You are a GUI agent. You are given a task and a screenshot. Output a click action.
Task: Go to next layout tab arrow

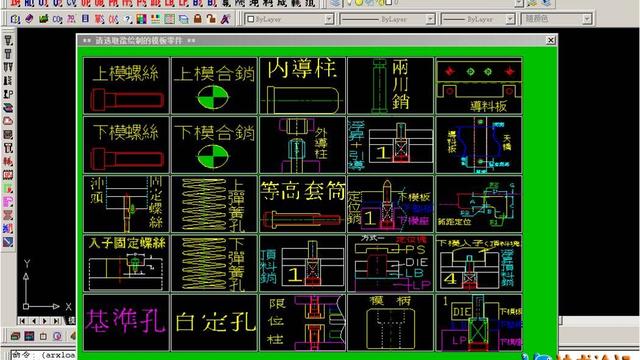coord(45,321)
